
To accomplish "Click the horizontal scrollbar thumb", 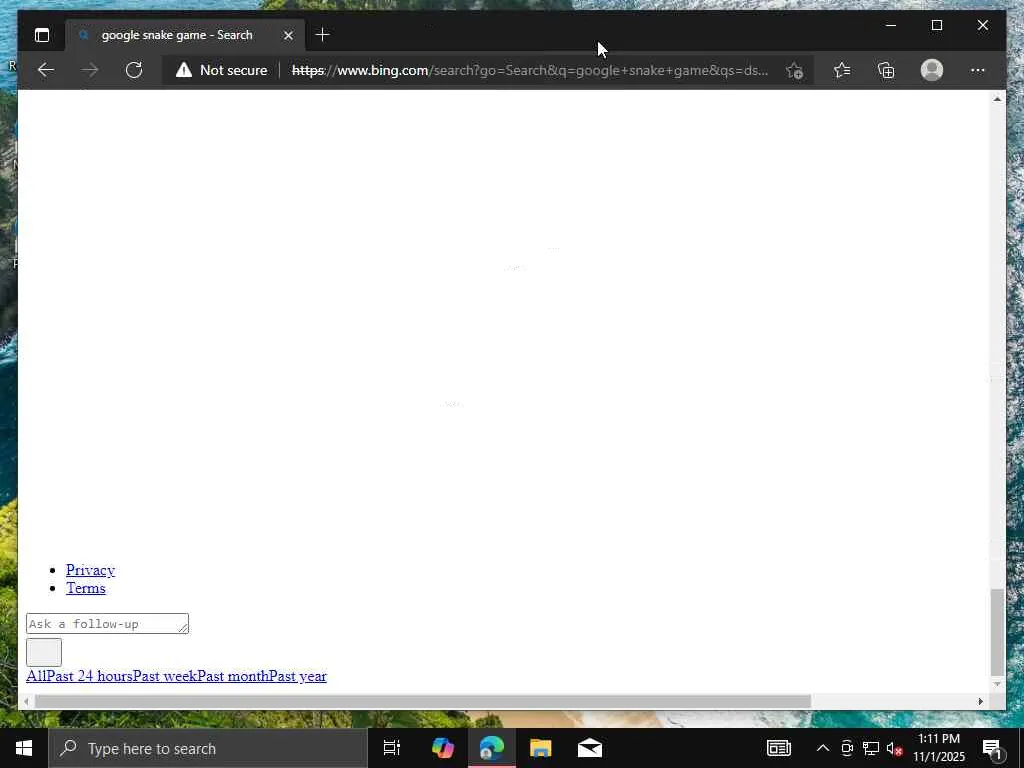I will pyautogui.click(x=423, y=701).
